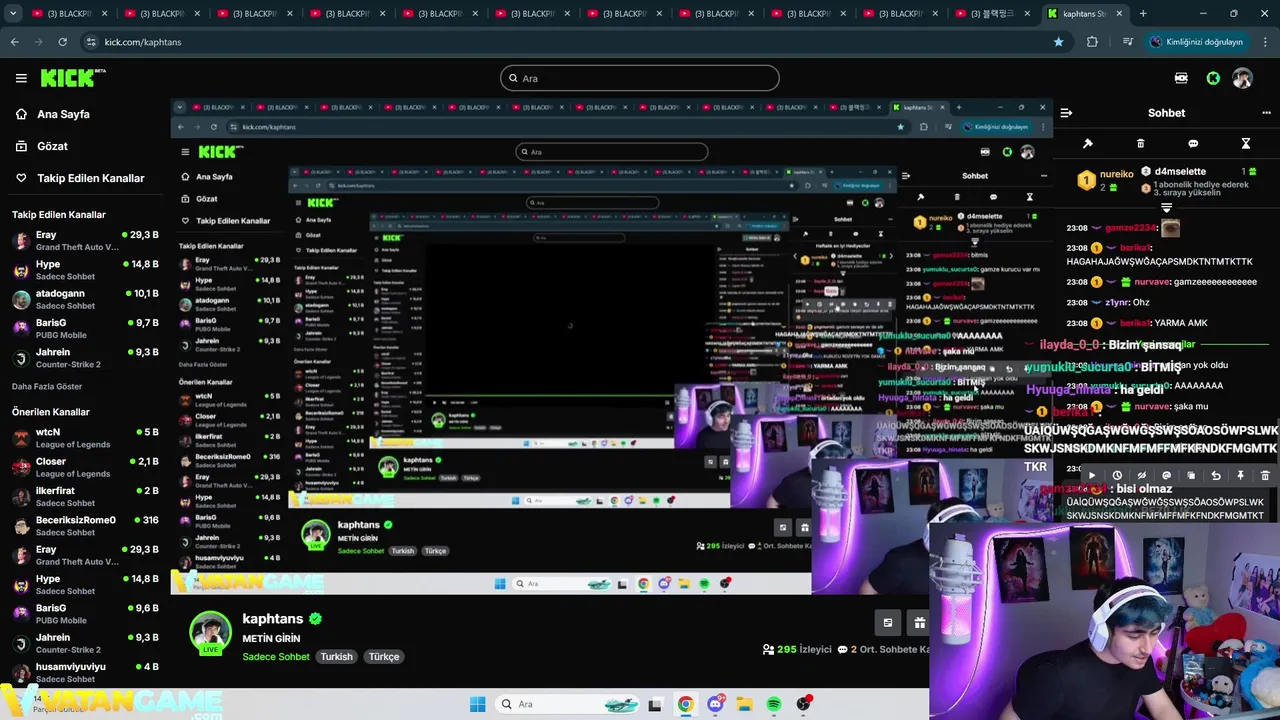Open ilkerfirat channel in sidebar

coord(84,496)
